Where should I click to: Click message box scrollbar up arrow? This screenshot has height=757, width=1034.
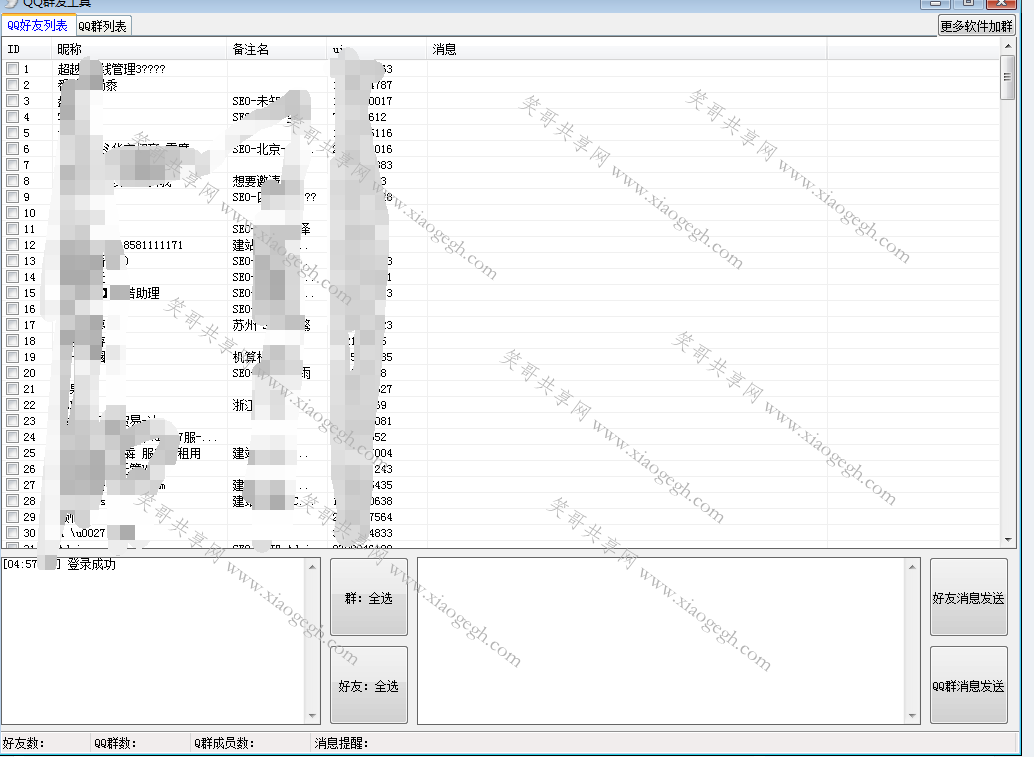pos(913,567)
